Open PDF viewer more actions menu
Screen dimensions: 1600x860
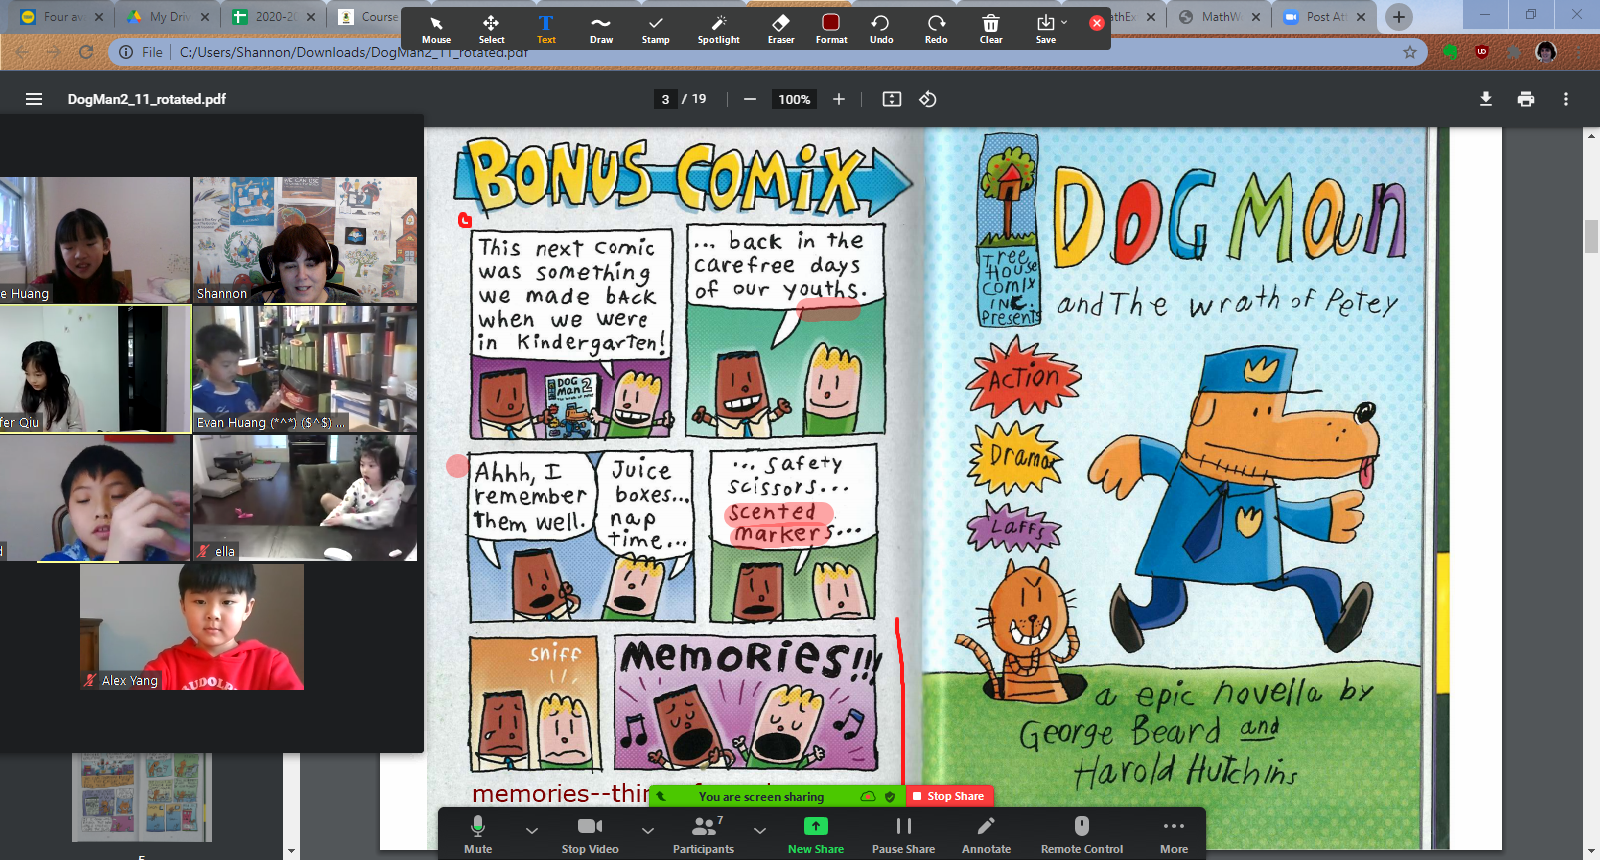pos(1566,99)
